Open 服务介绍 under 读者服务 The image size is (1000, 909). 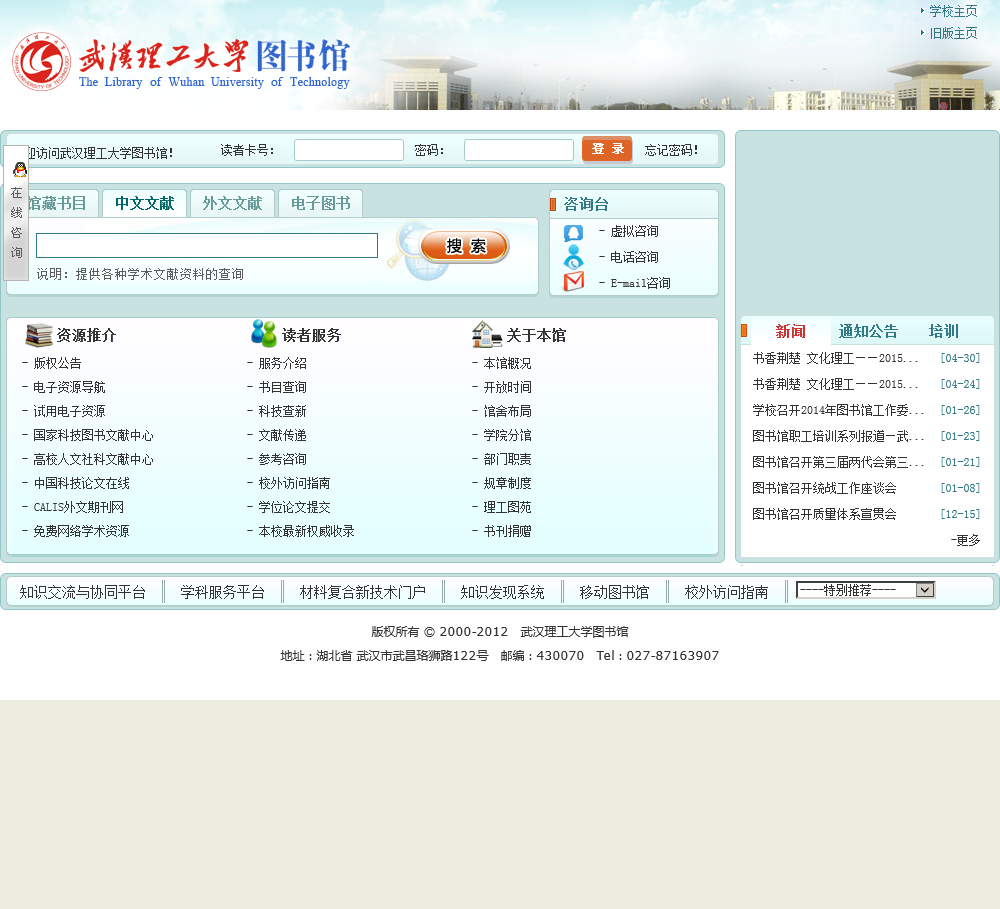pyautogui.click(x=283, y=363)
